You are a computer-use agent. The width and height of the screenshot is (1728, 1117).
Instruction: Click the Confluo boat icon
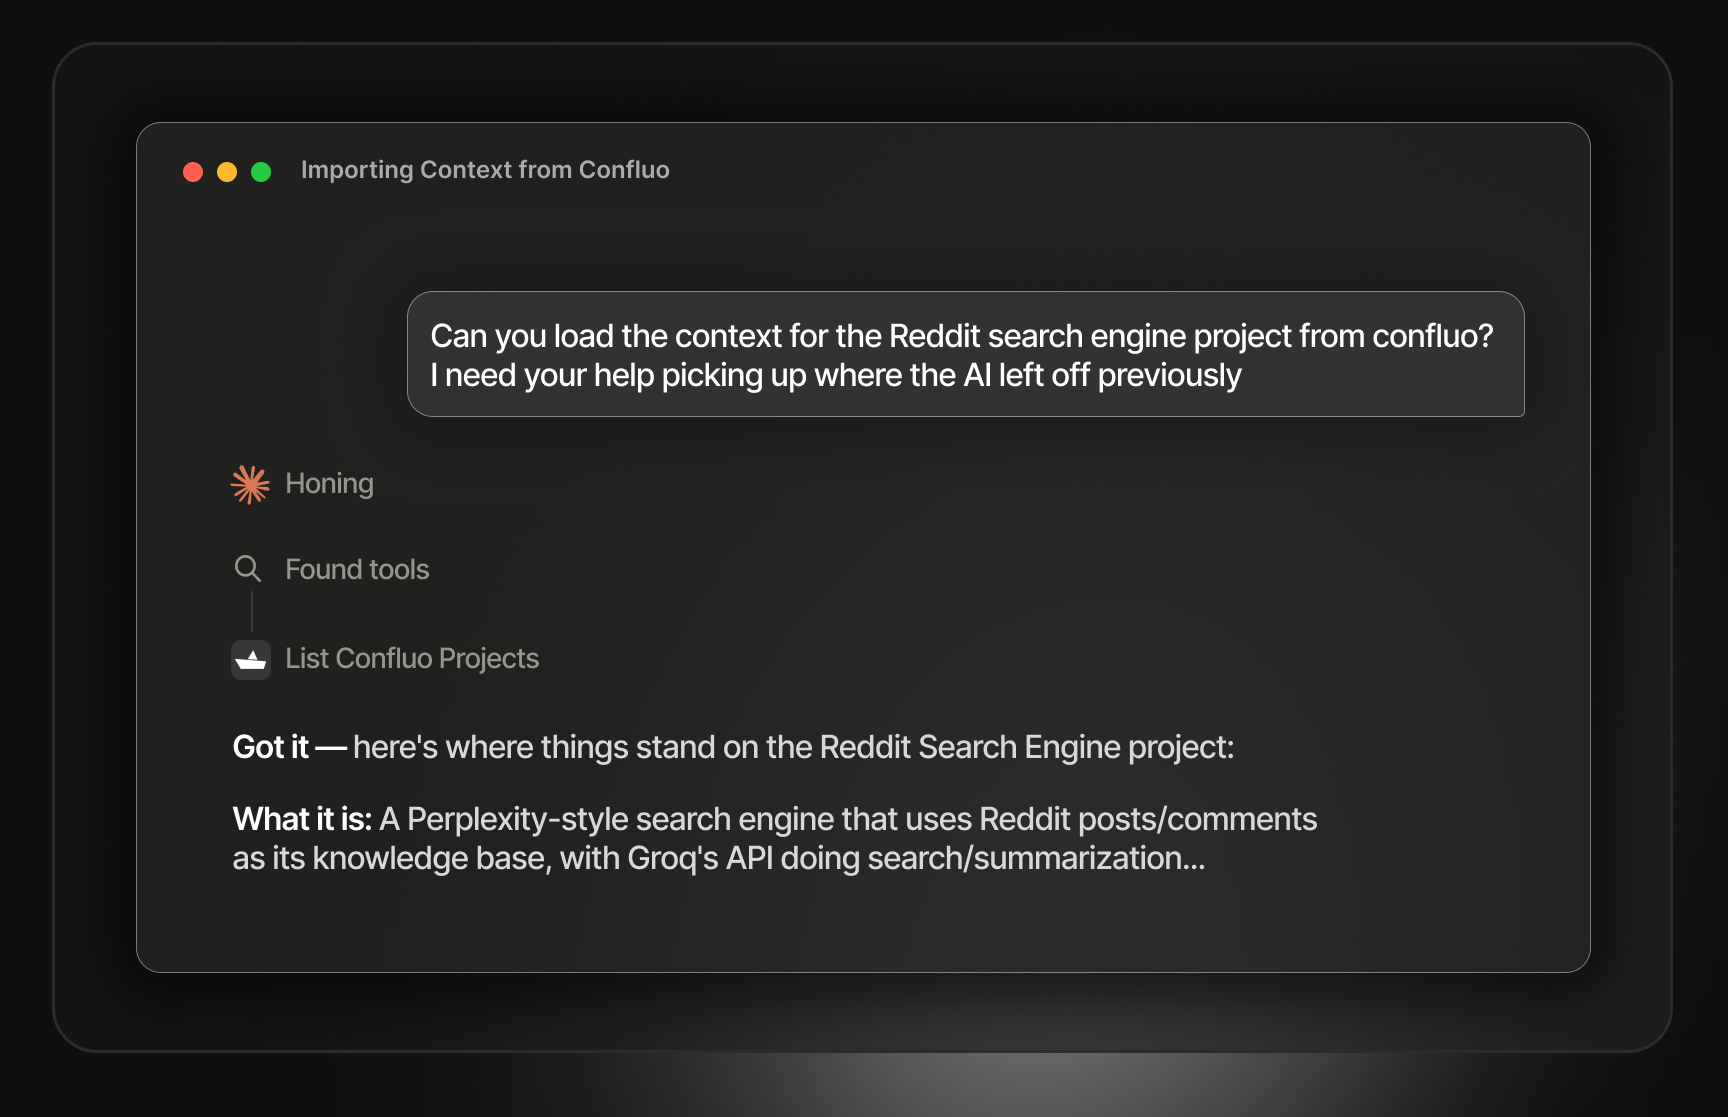coord(251,660)
